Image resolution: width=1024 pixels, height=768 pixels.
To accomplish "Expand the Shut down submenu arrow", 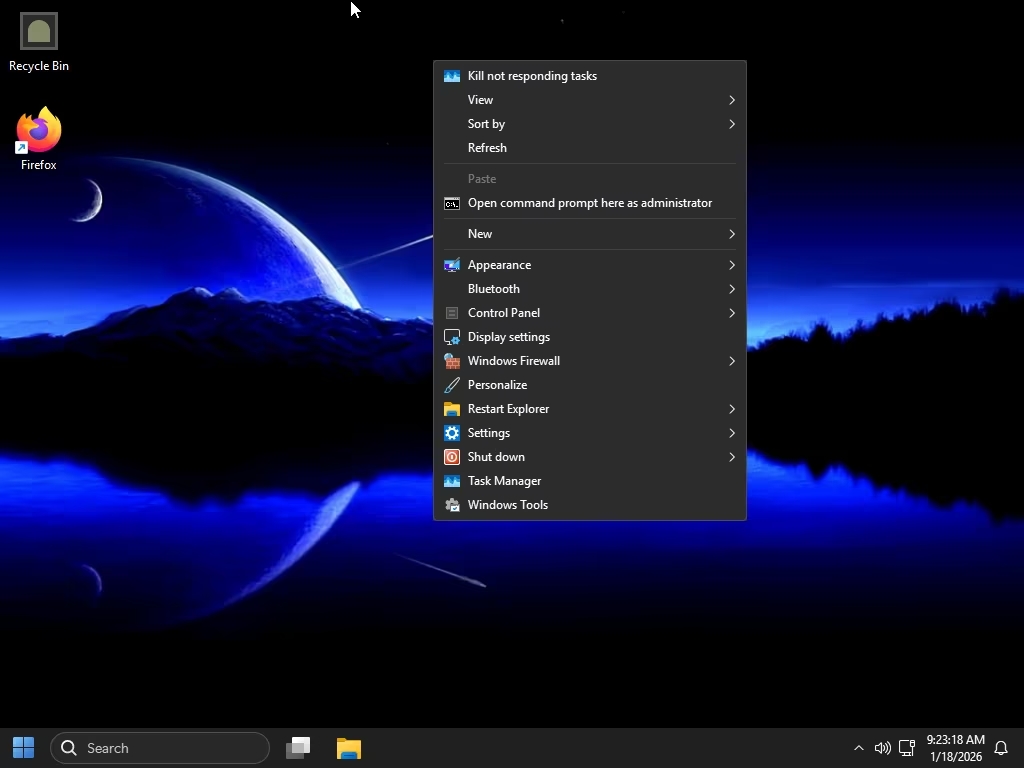I will tap(731, 457).
